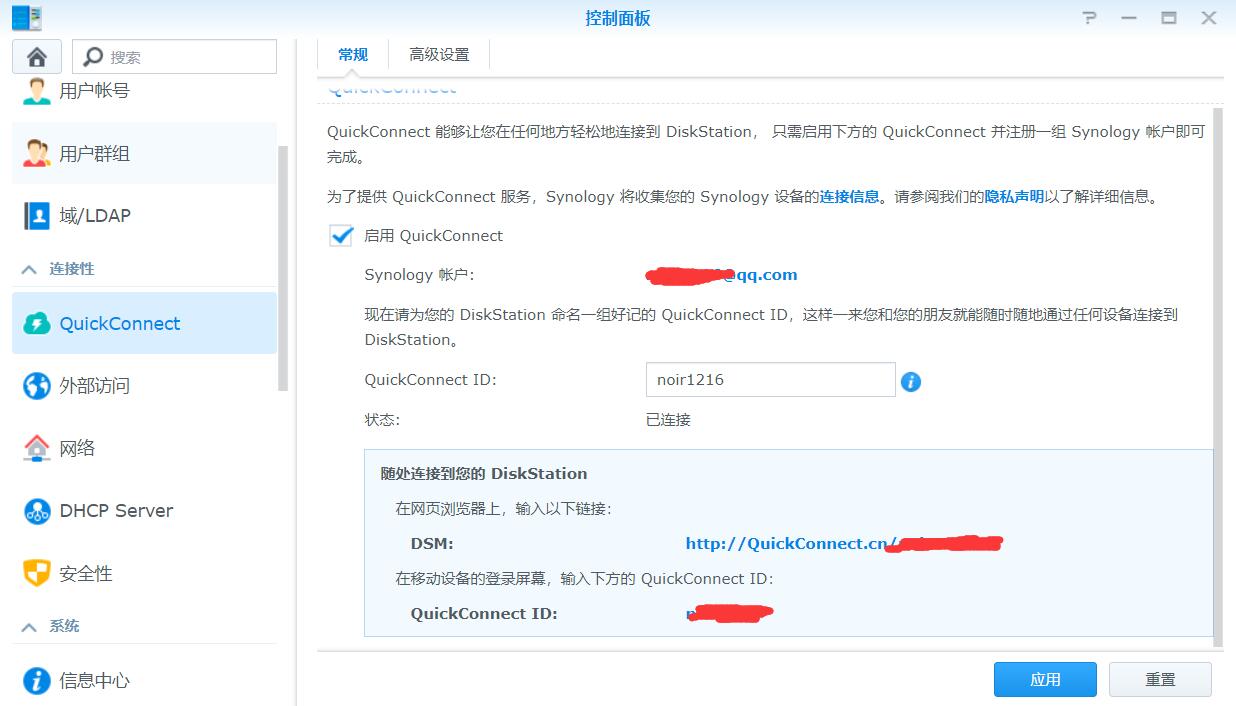Click the 网络 house network icon
Image resolution: width=1236 pixels, height=706 pixels.
click(x=37, y=448)
